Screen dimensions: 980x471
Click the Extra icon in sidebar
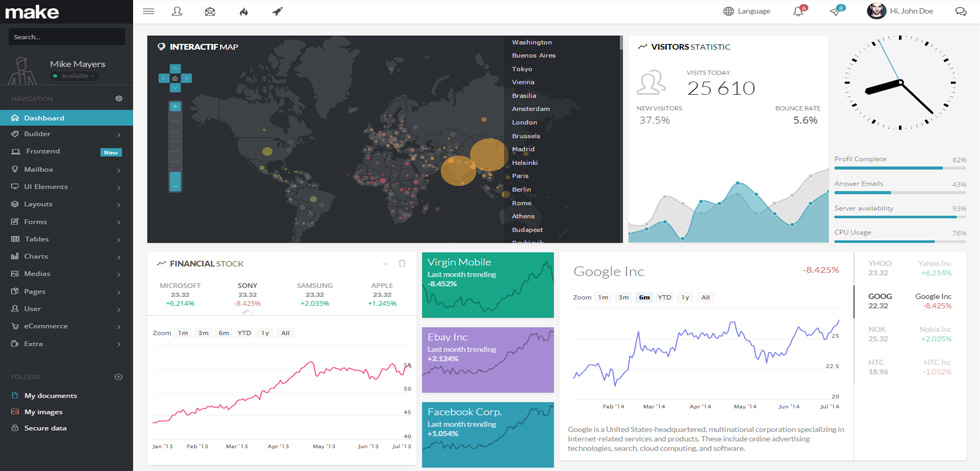pyautogui.click(x=15, y=344)
